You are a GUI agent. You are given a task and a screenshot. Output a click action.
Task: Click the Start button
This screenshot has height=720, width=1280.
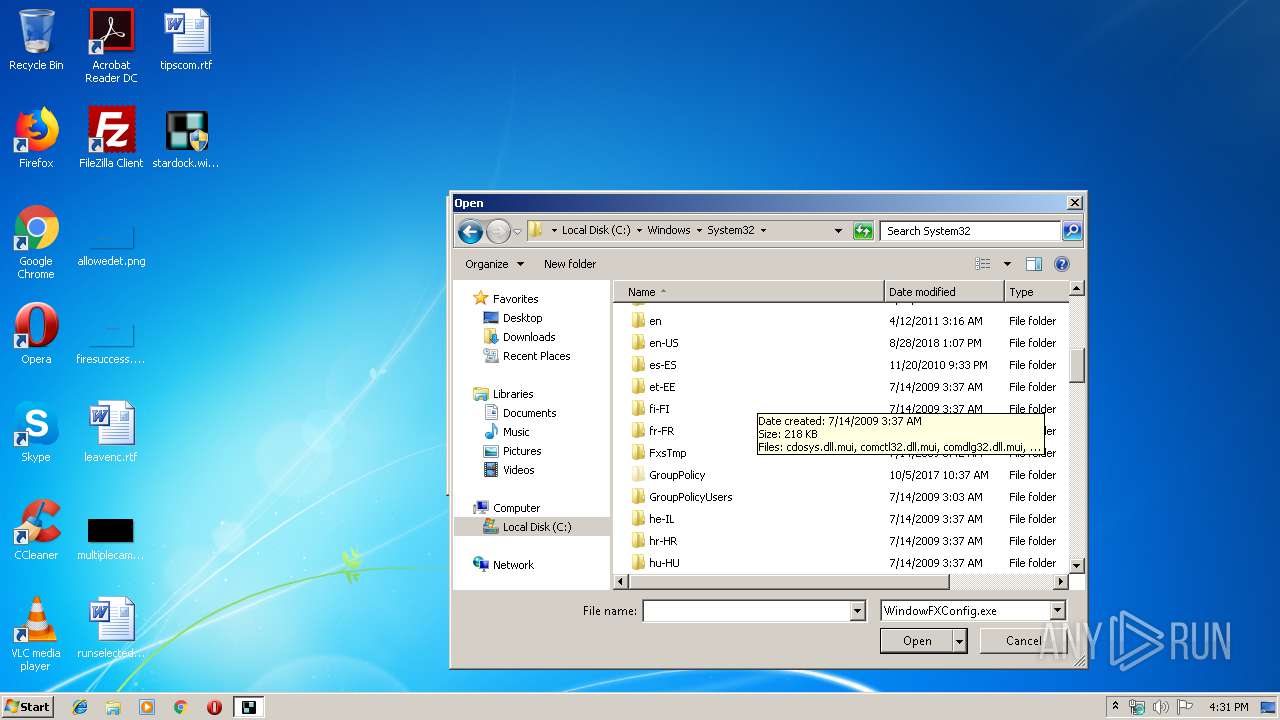[27, 707]
